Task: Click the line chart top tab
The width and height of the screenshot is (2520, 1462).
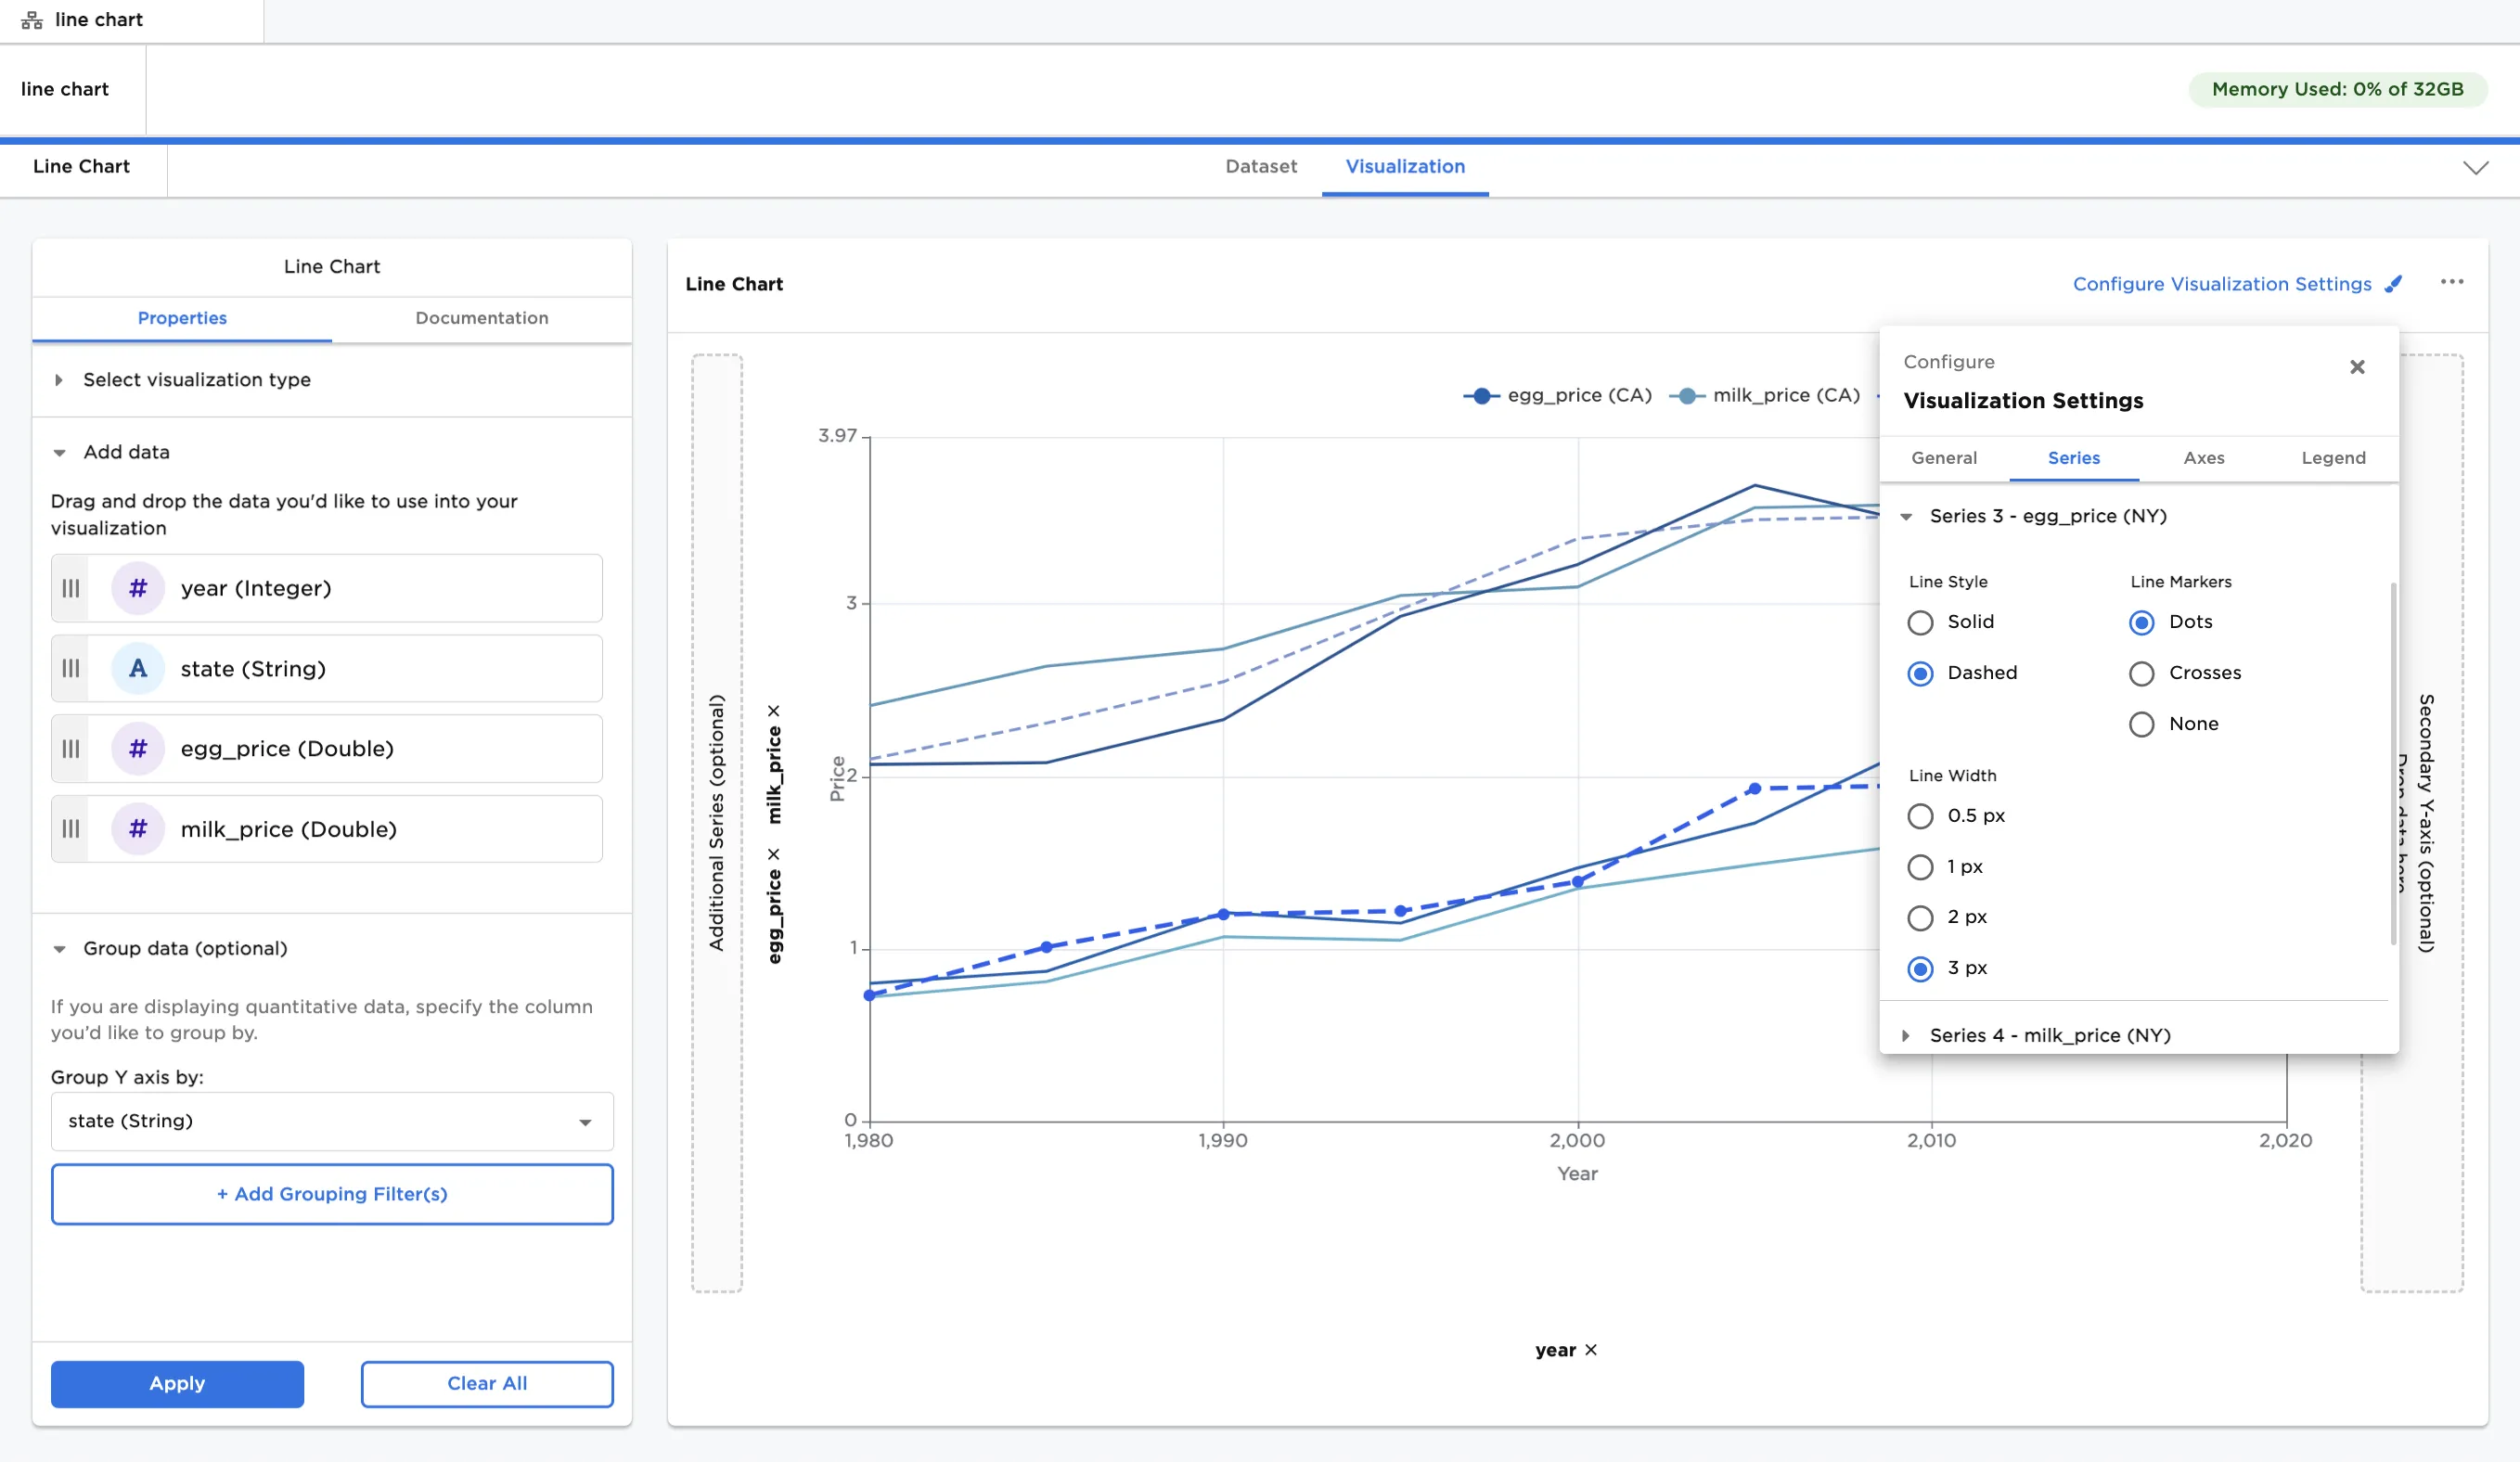Action: [131, 21]
